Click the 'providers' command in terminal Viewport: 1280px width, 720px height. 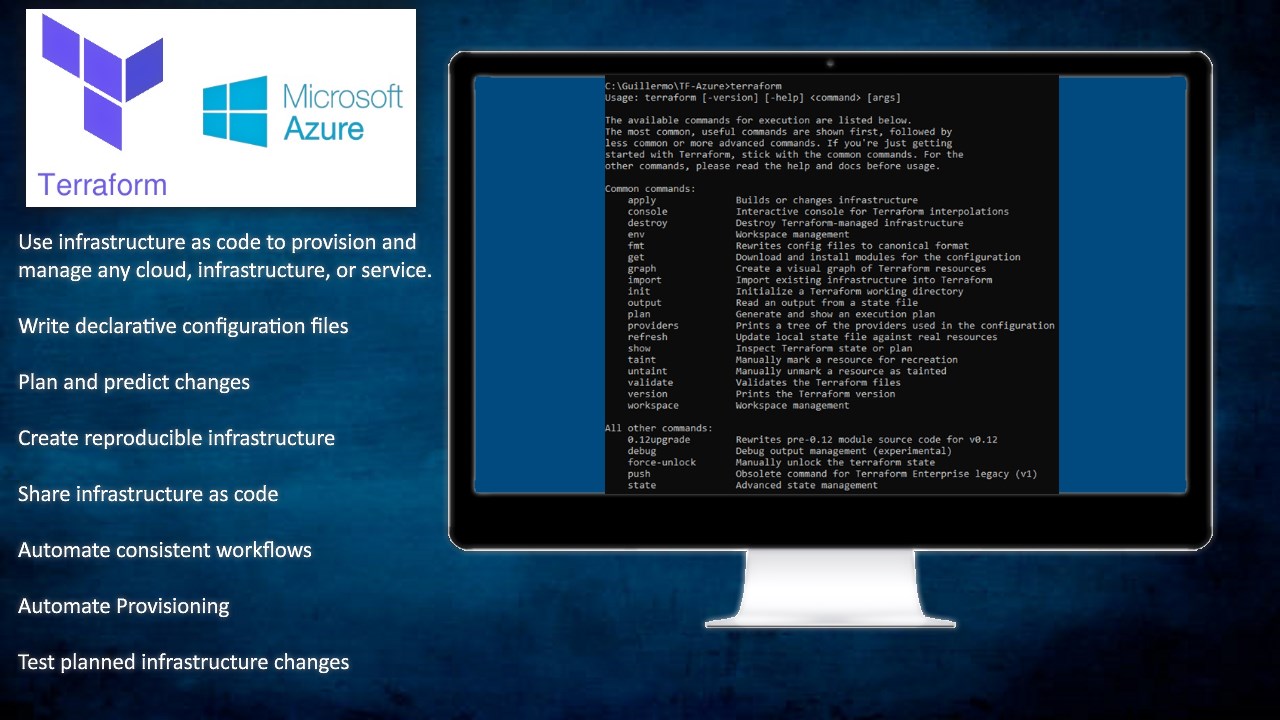[x=653, y=325]
